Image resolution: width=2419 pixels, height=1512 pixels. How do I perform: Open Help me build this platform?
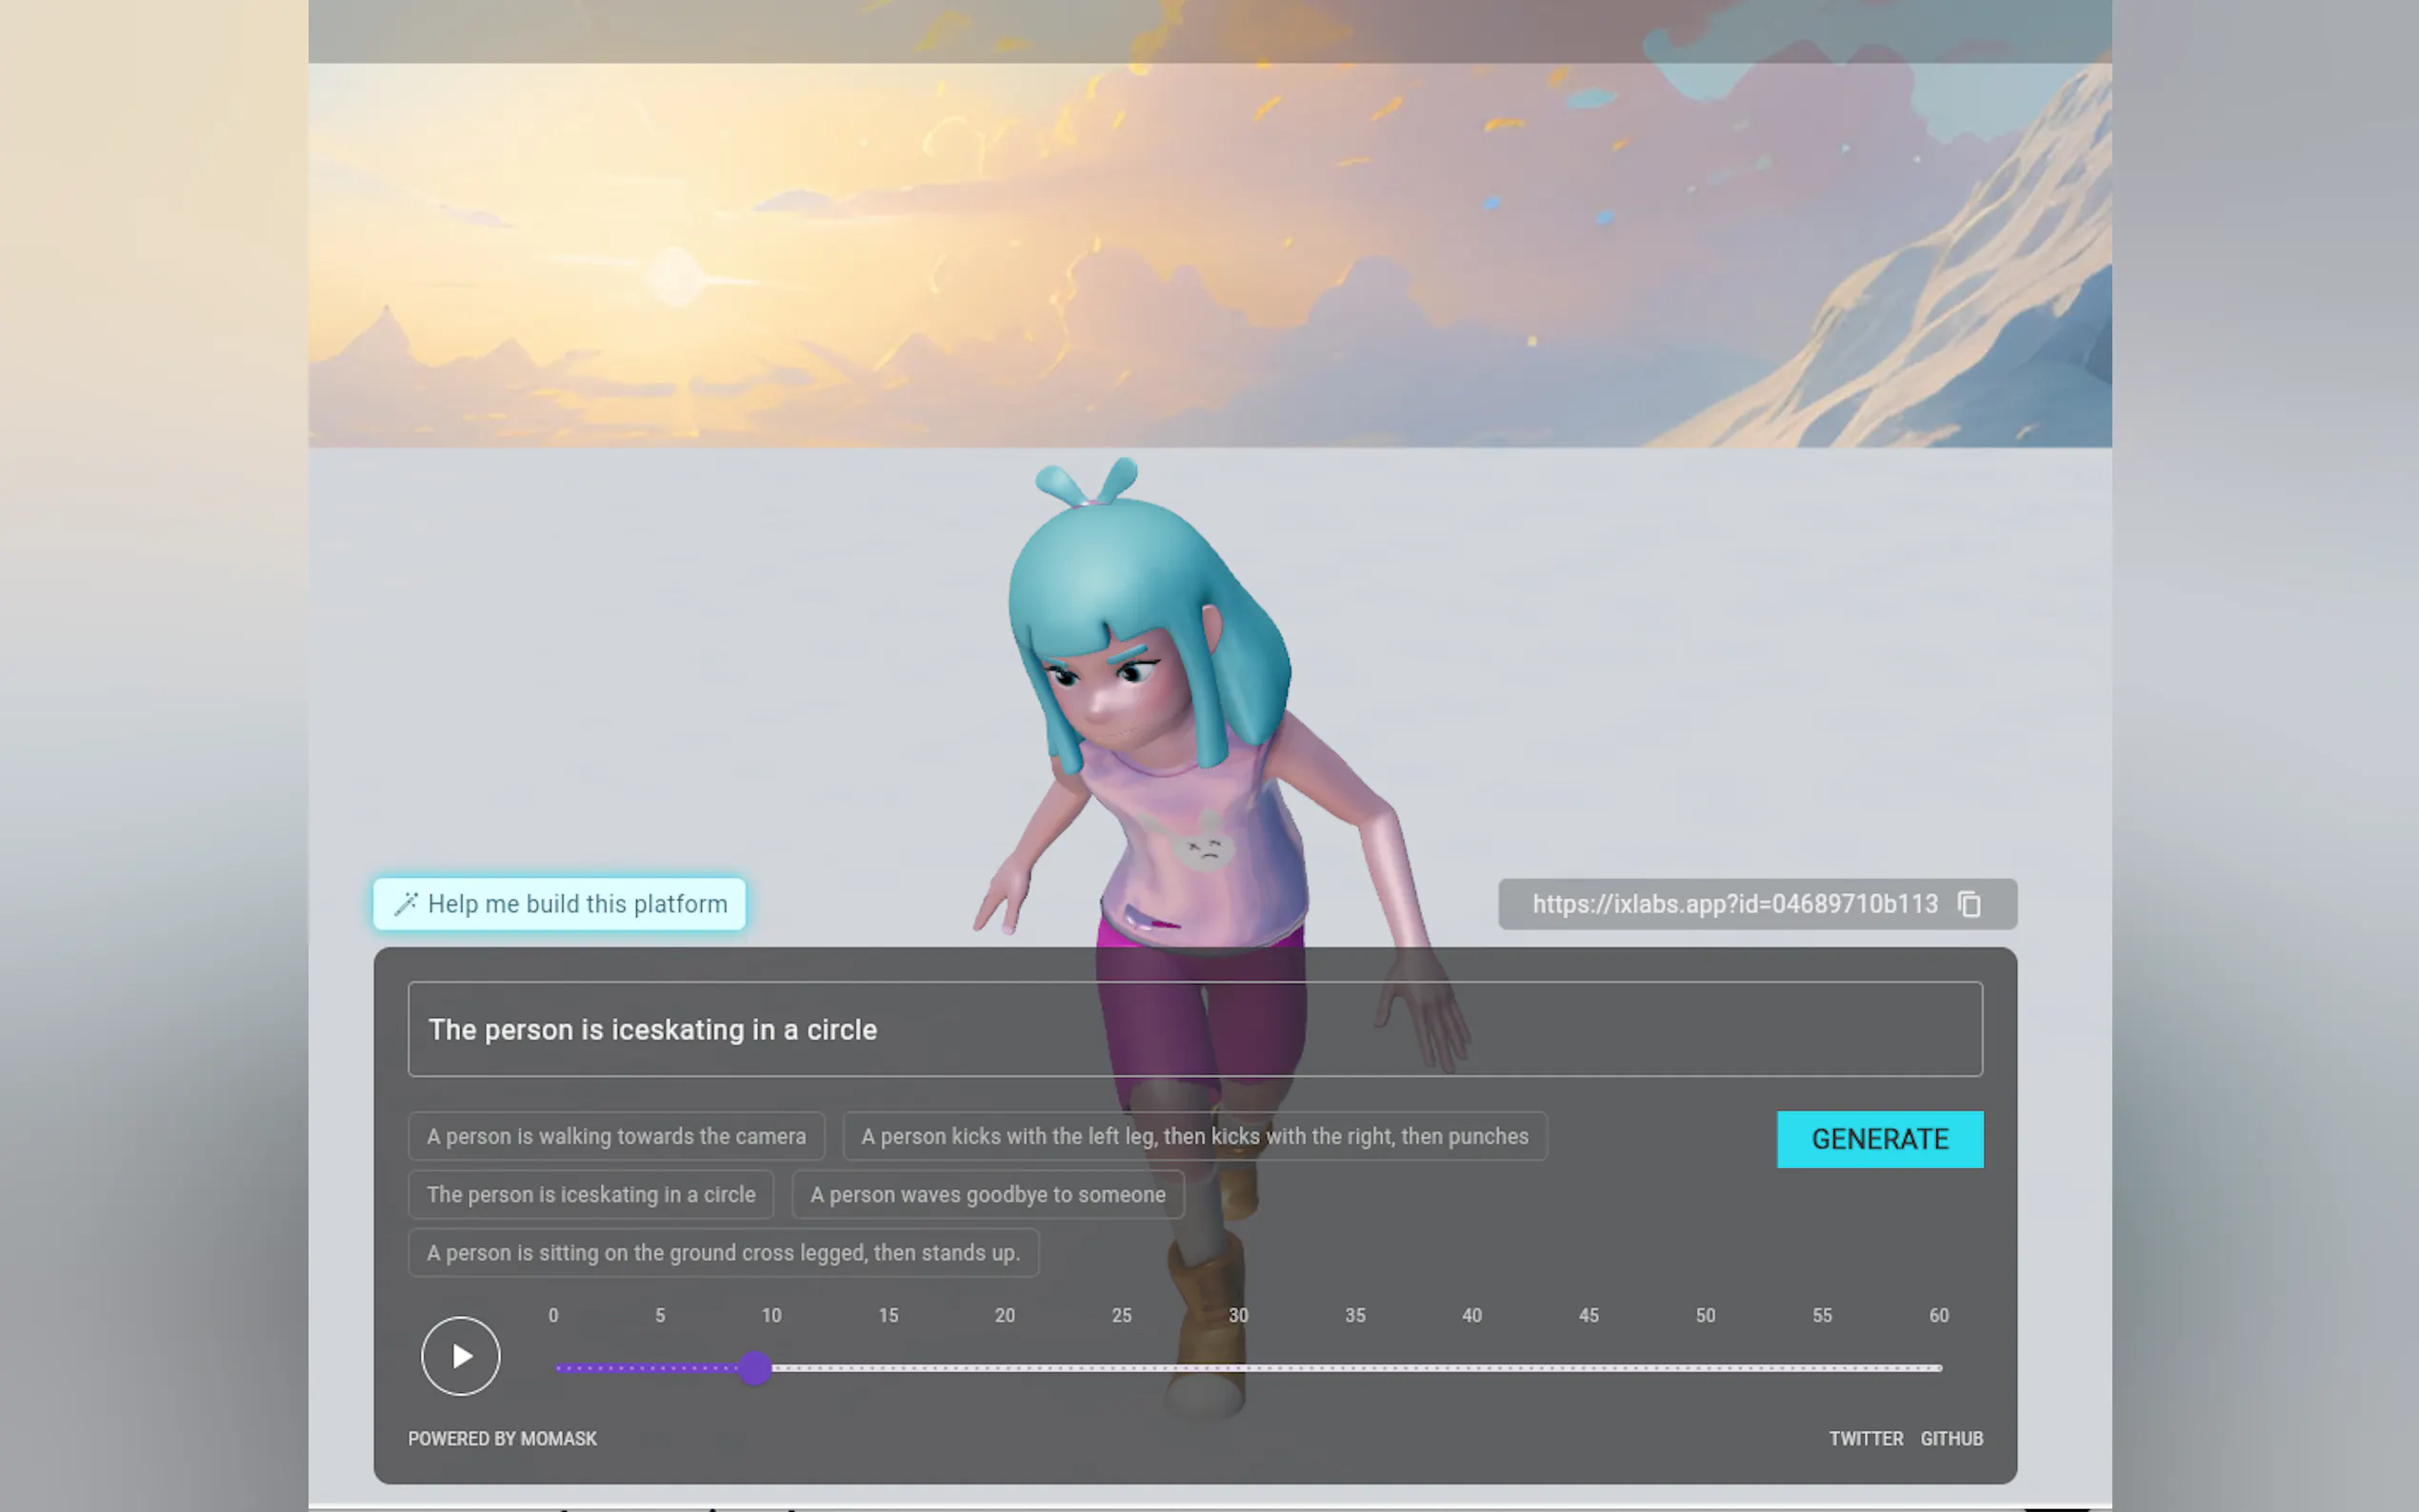(576, 904)
